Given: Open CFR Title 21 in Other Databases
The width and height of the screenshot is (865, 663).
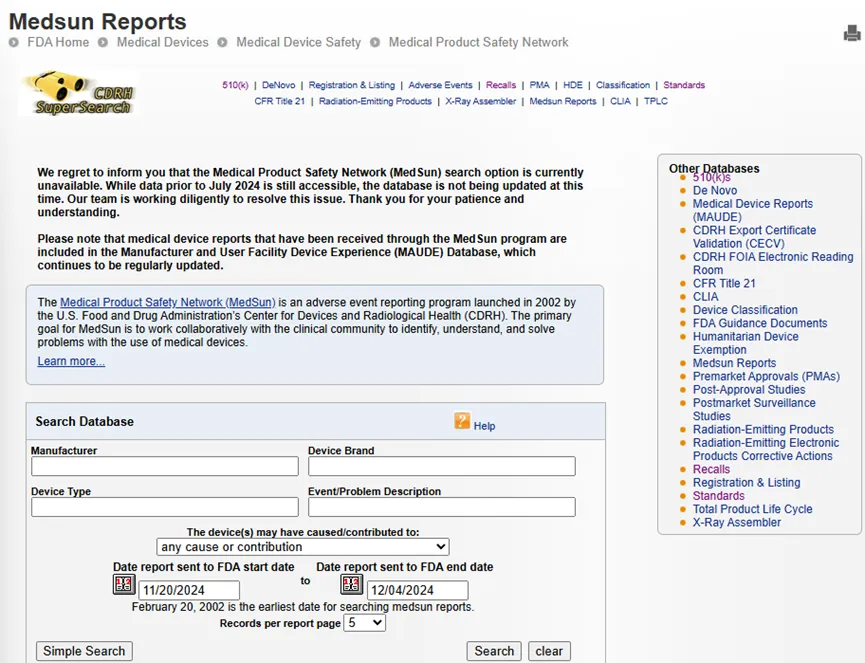Looking at the screenshot, I should click(x=724, y=284).
